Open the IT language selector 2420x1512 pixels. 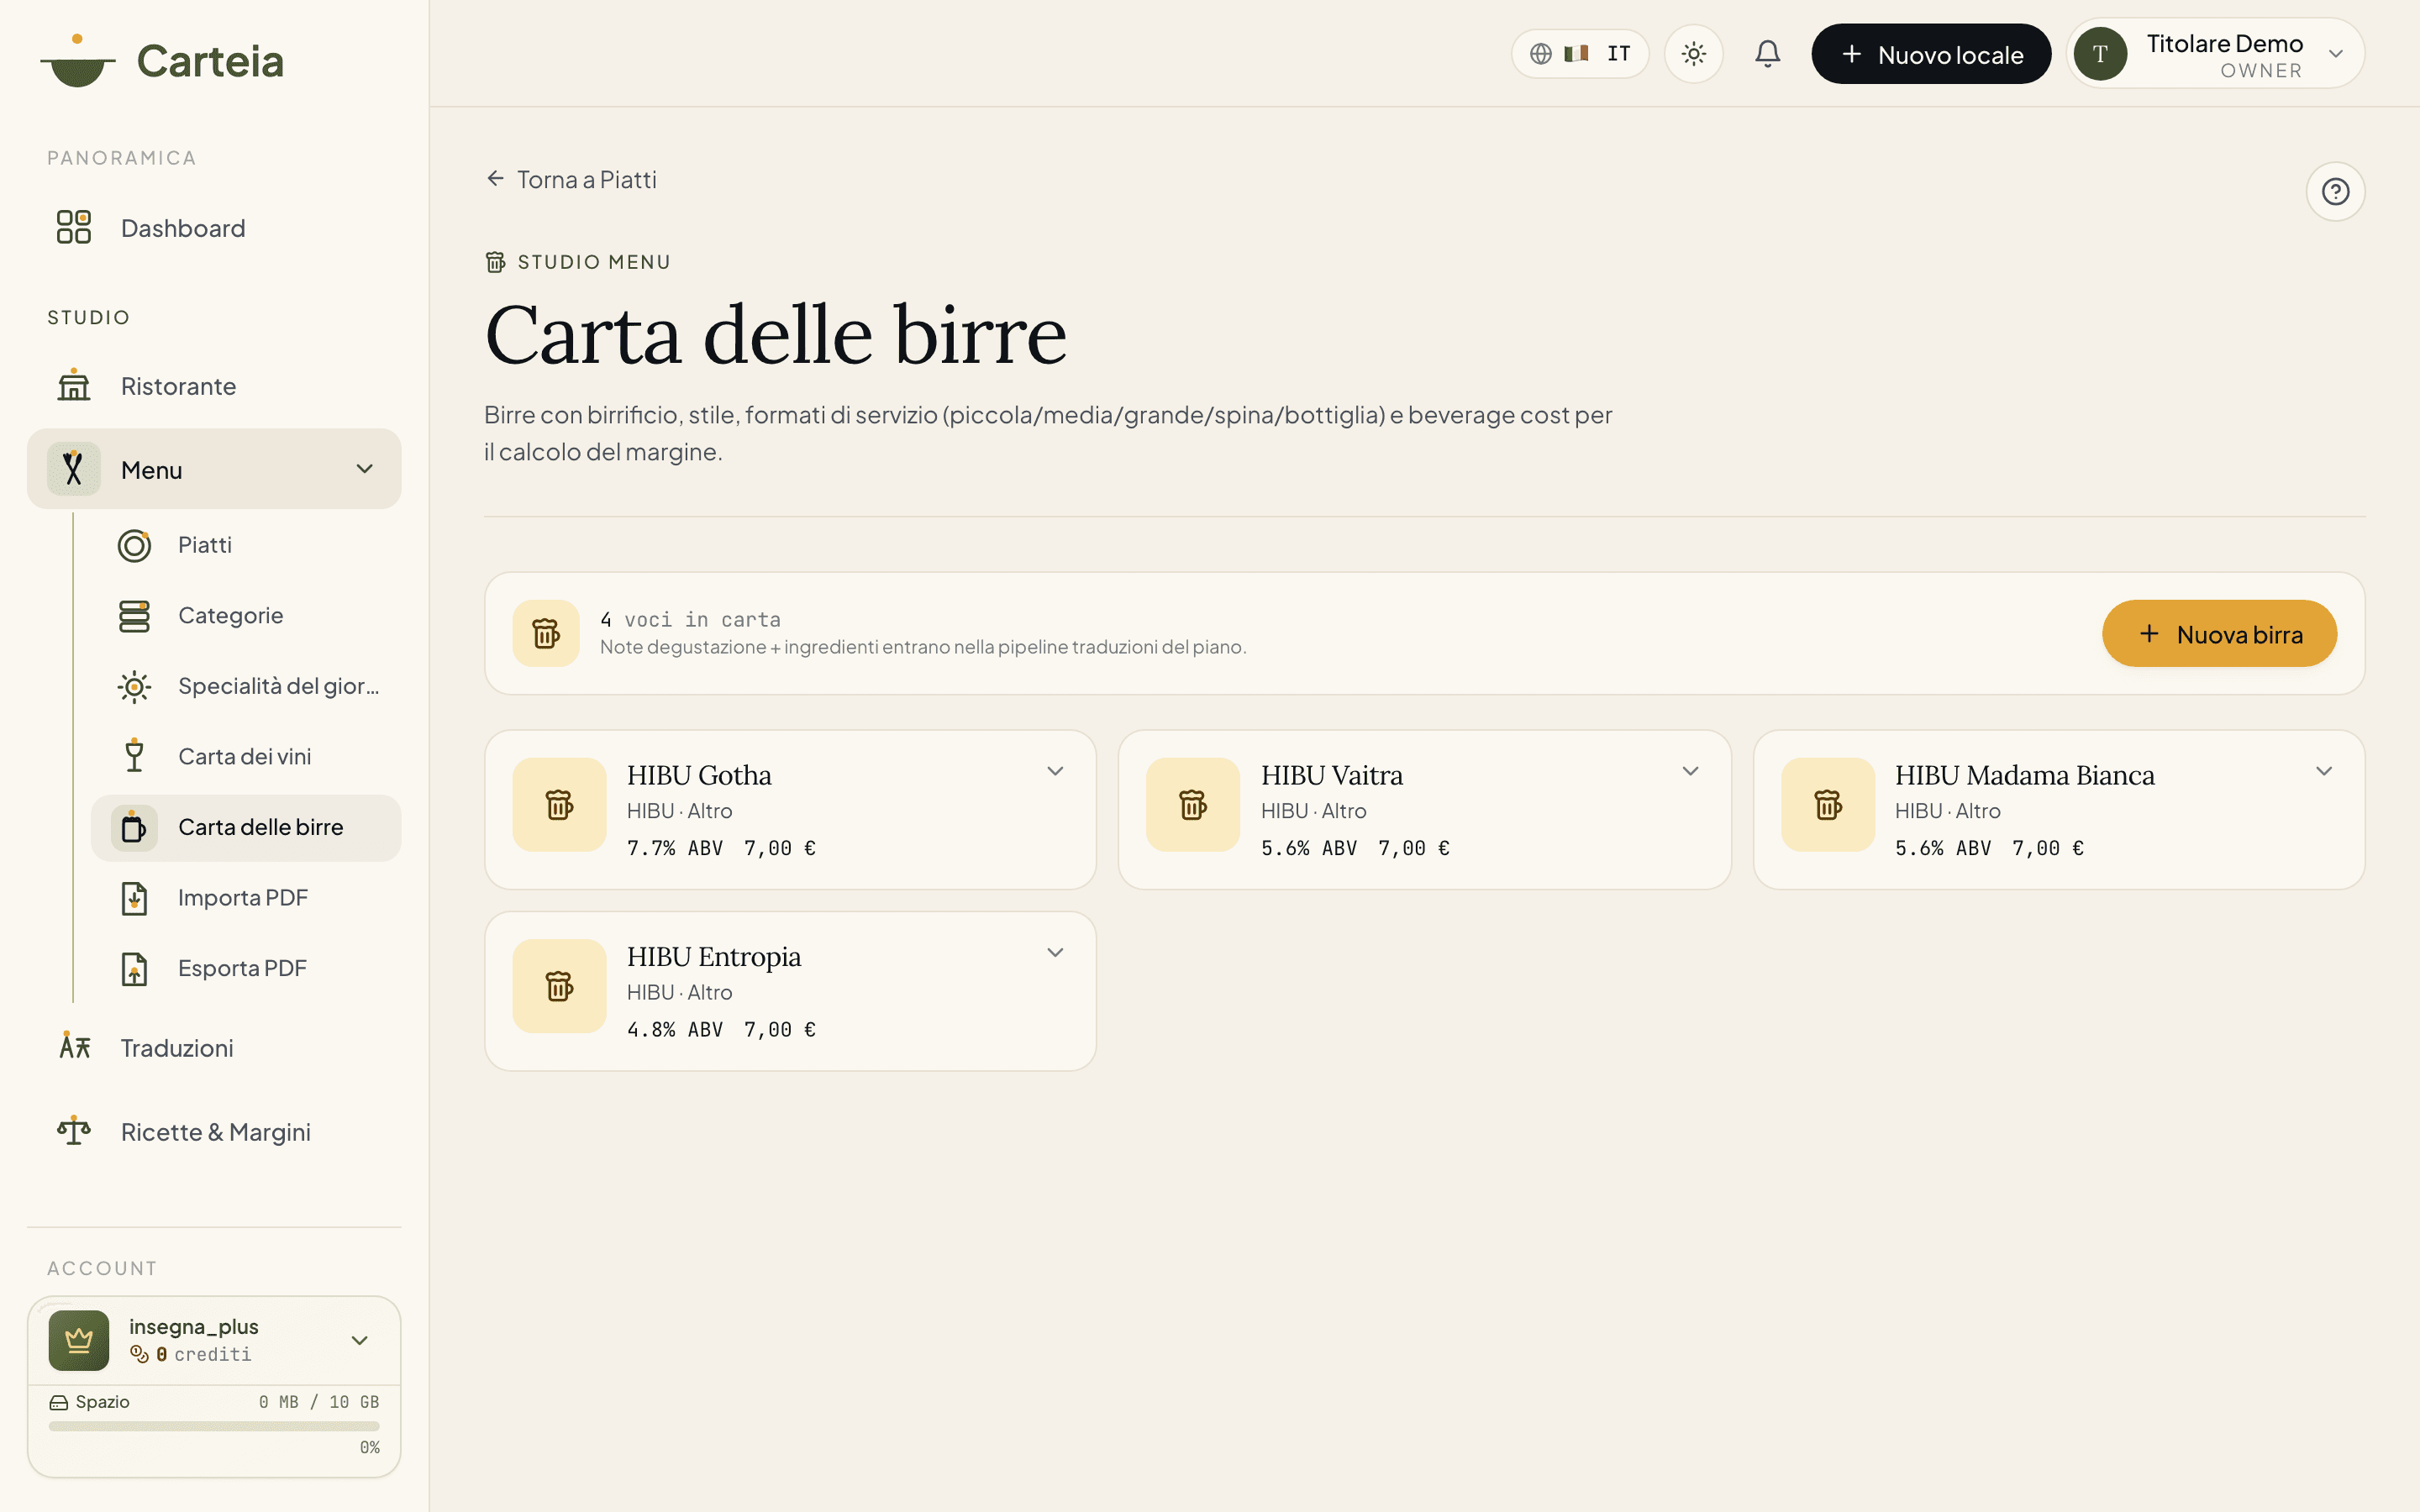click(1580, 54)
